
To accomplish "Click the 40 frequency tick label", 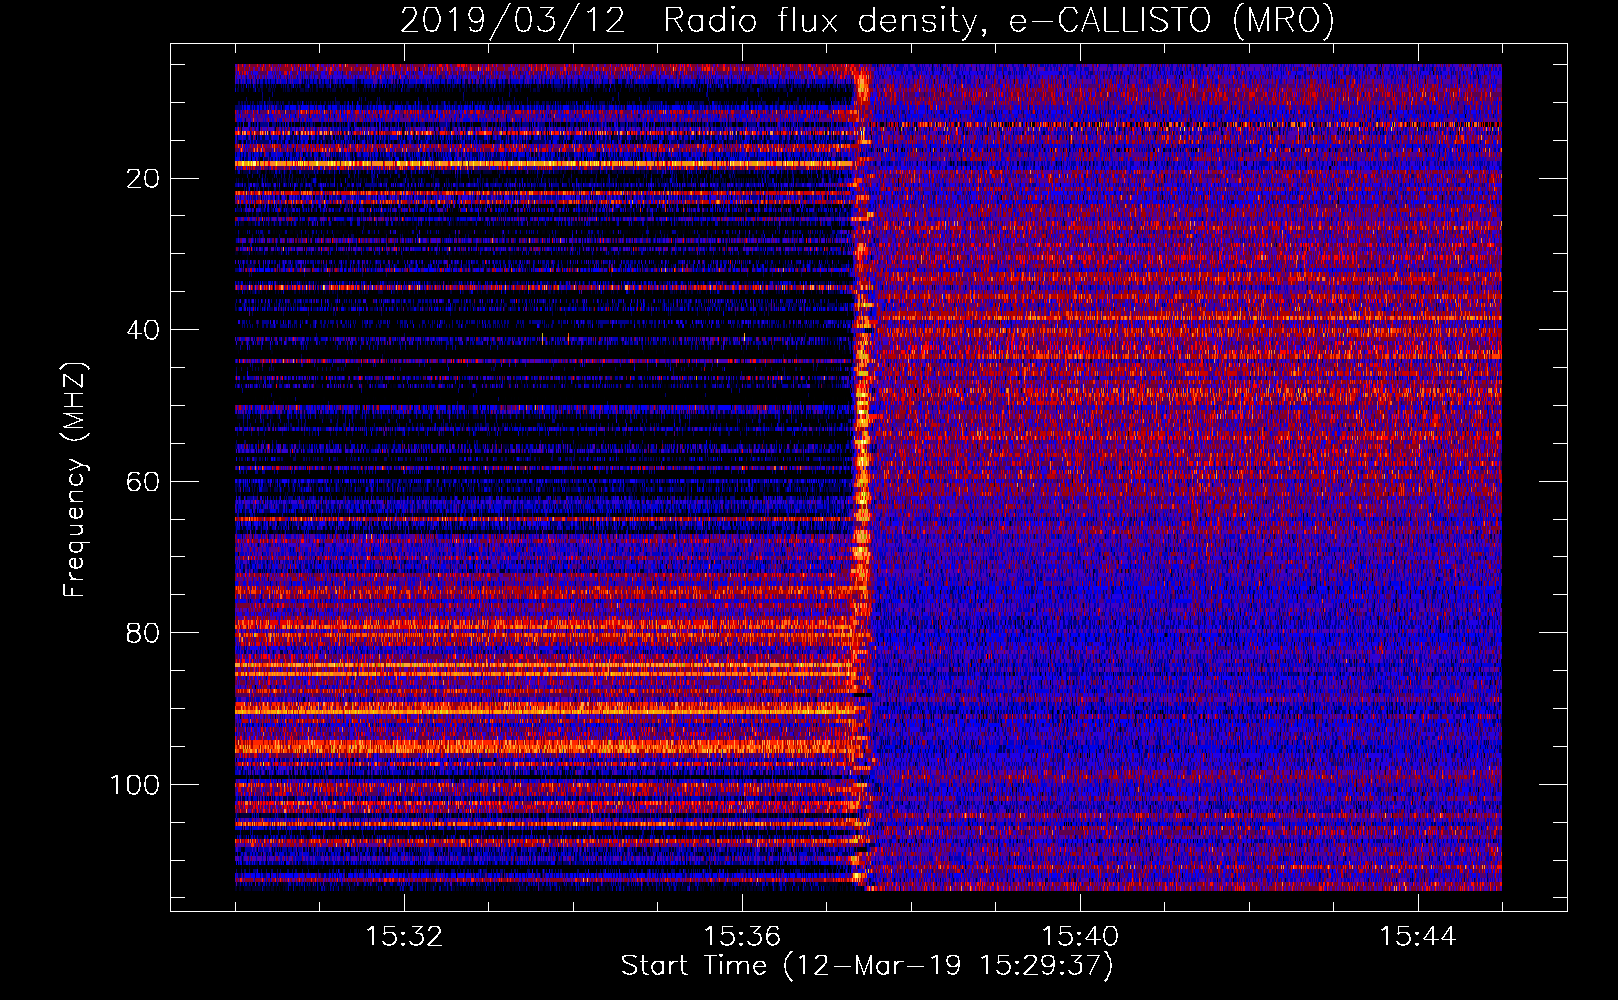I will pos(144,330).
